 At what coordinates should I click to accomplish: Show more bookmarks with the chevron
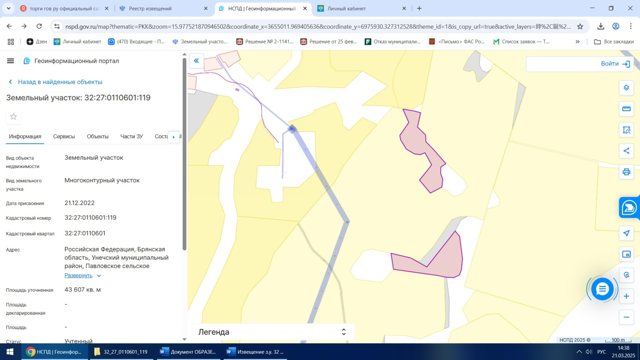pos(578,42)
